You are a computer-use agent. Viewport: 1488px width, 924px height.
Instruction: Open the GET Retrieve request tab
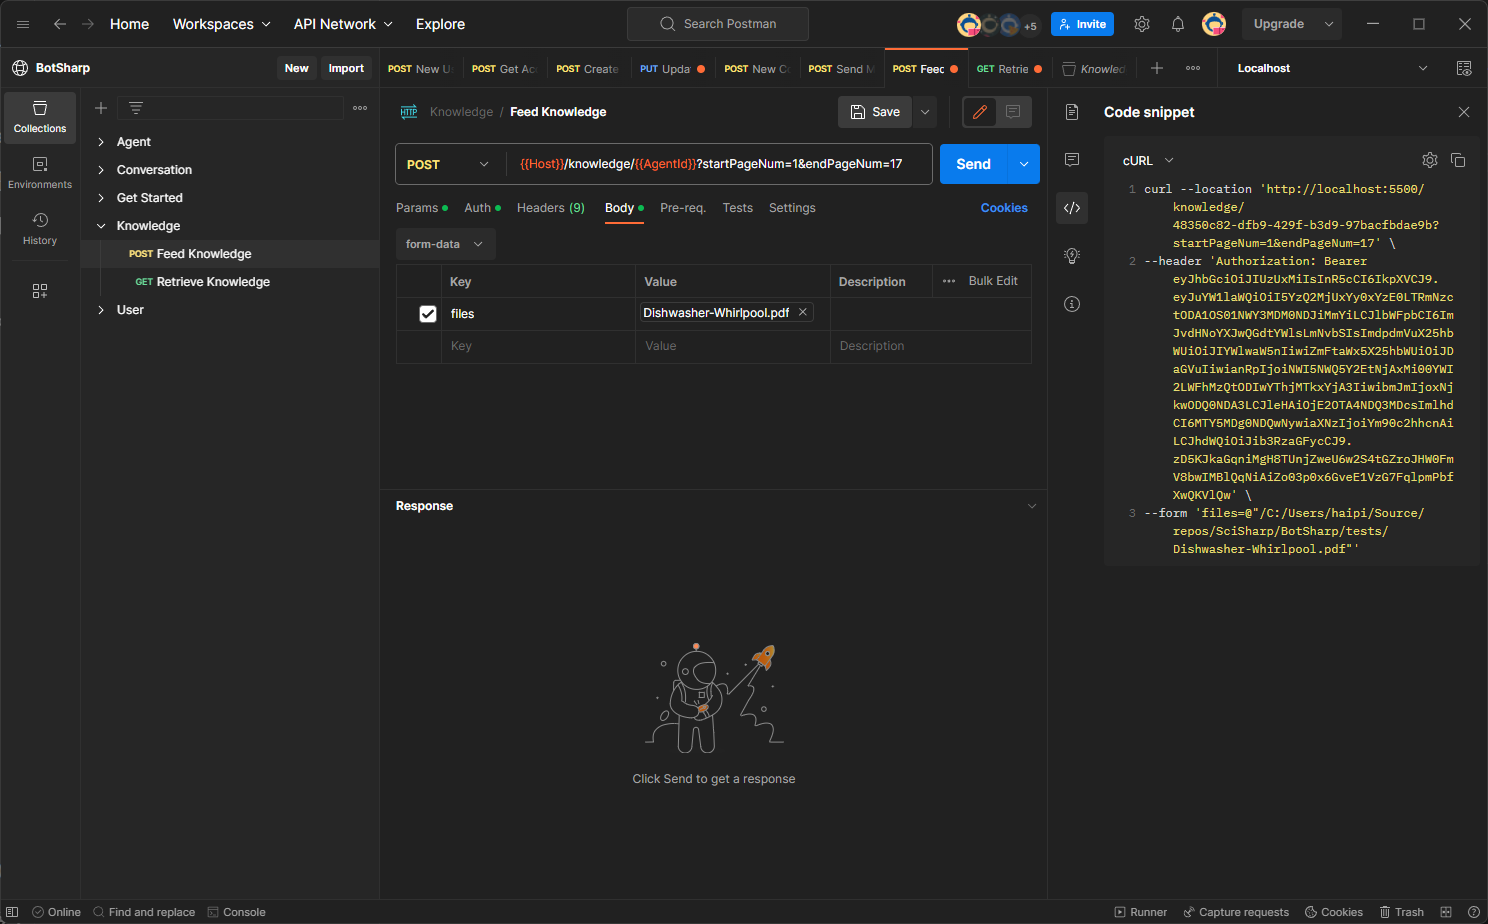point(1009,69)
